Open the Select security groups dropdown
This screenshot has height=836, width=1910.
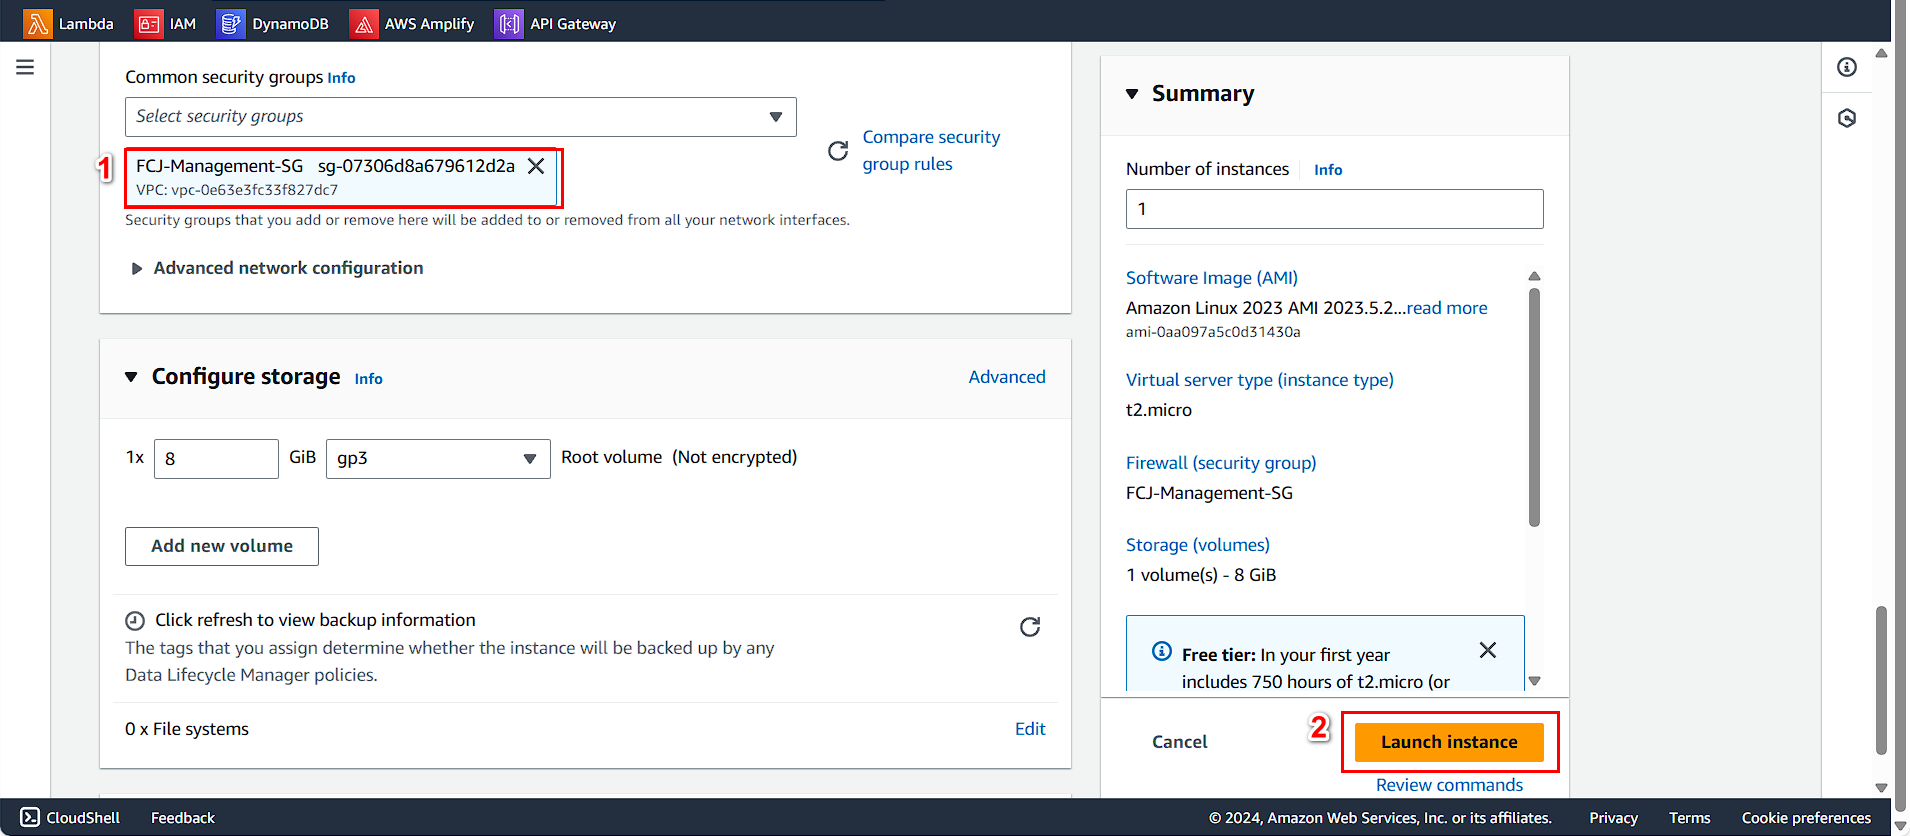[x=460, y=117]
